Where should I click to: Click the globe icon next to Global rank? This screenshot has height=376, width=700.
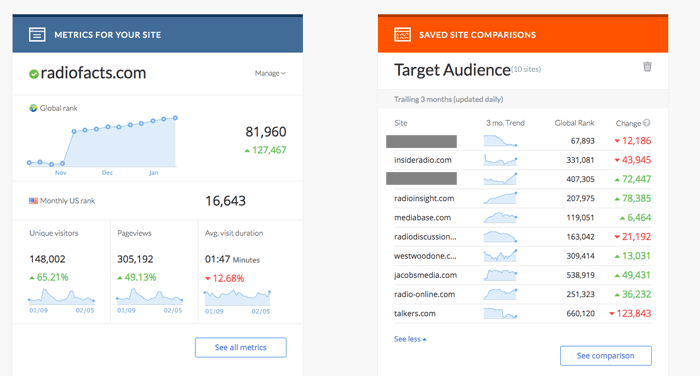(x=33, y=108)
